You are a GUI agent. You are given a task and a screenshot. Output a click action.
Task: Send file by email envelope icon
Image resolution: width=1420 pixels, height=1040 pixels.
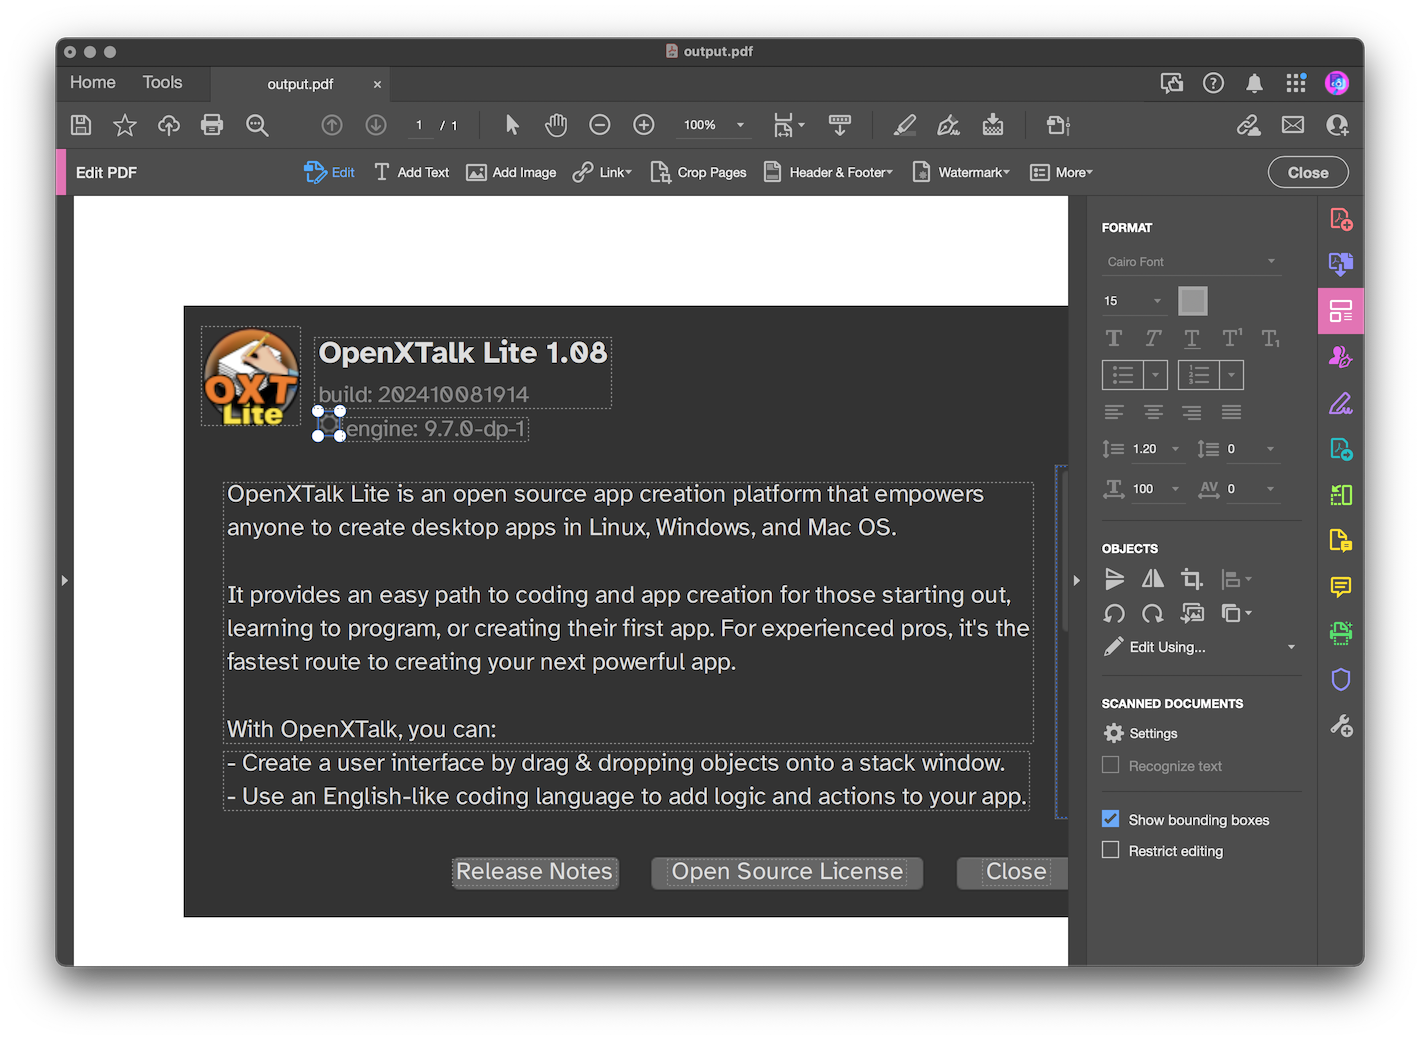[1293, 125]
